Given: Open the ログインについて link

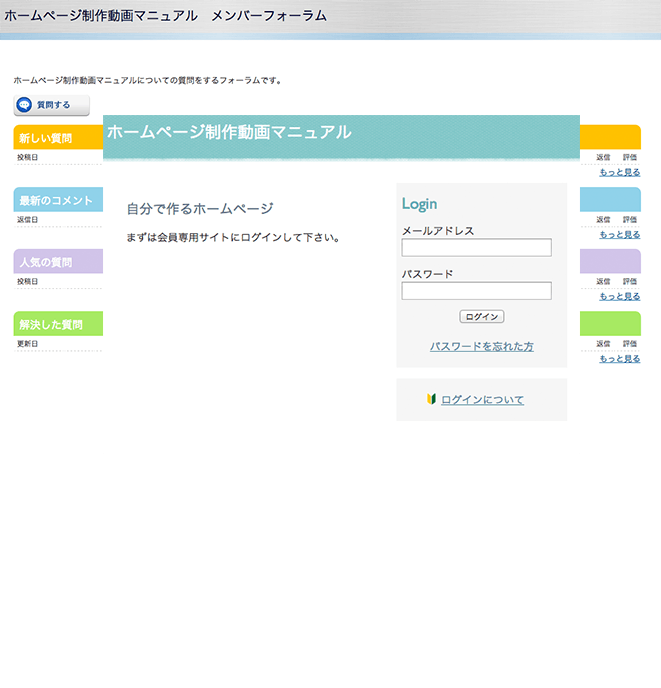Looking at the screenshot, I should [482, 400].
